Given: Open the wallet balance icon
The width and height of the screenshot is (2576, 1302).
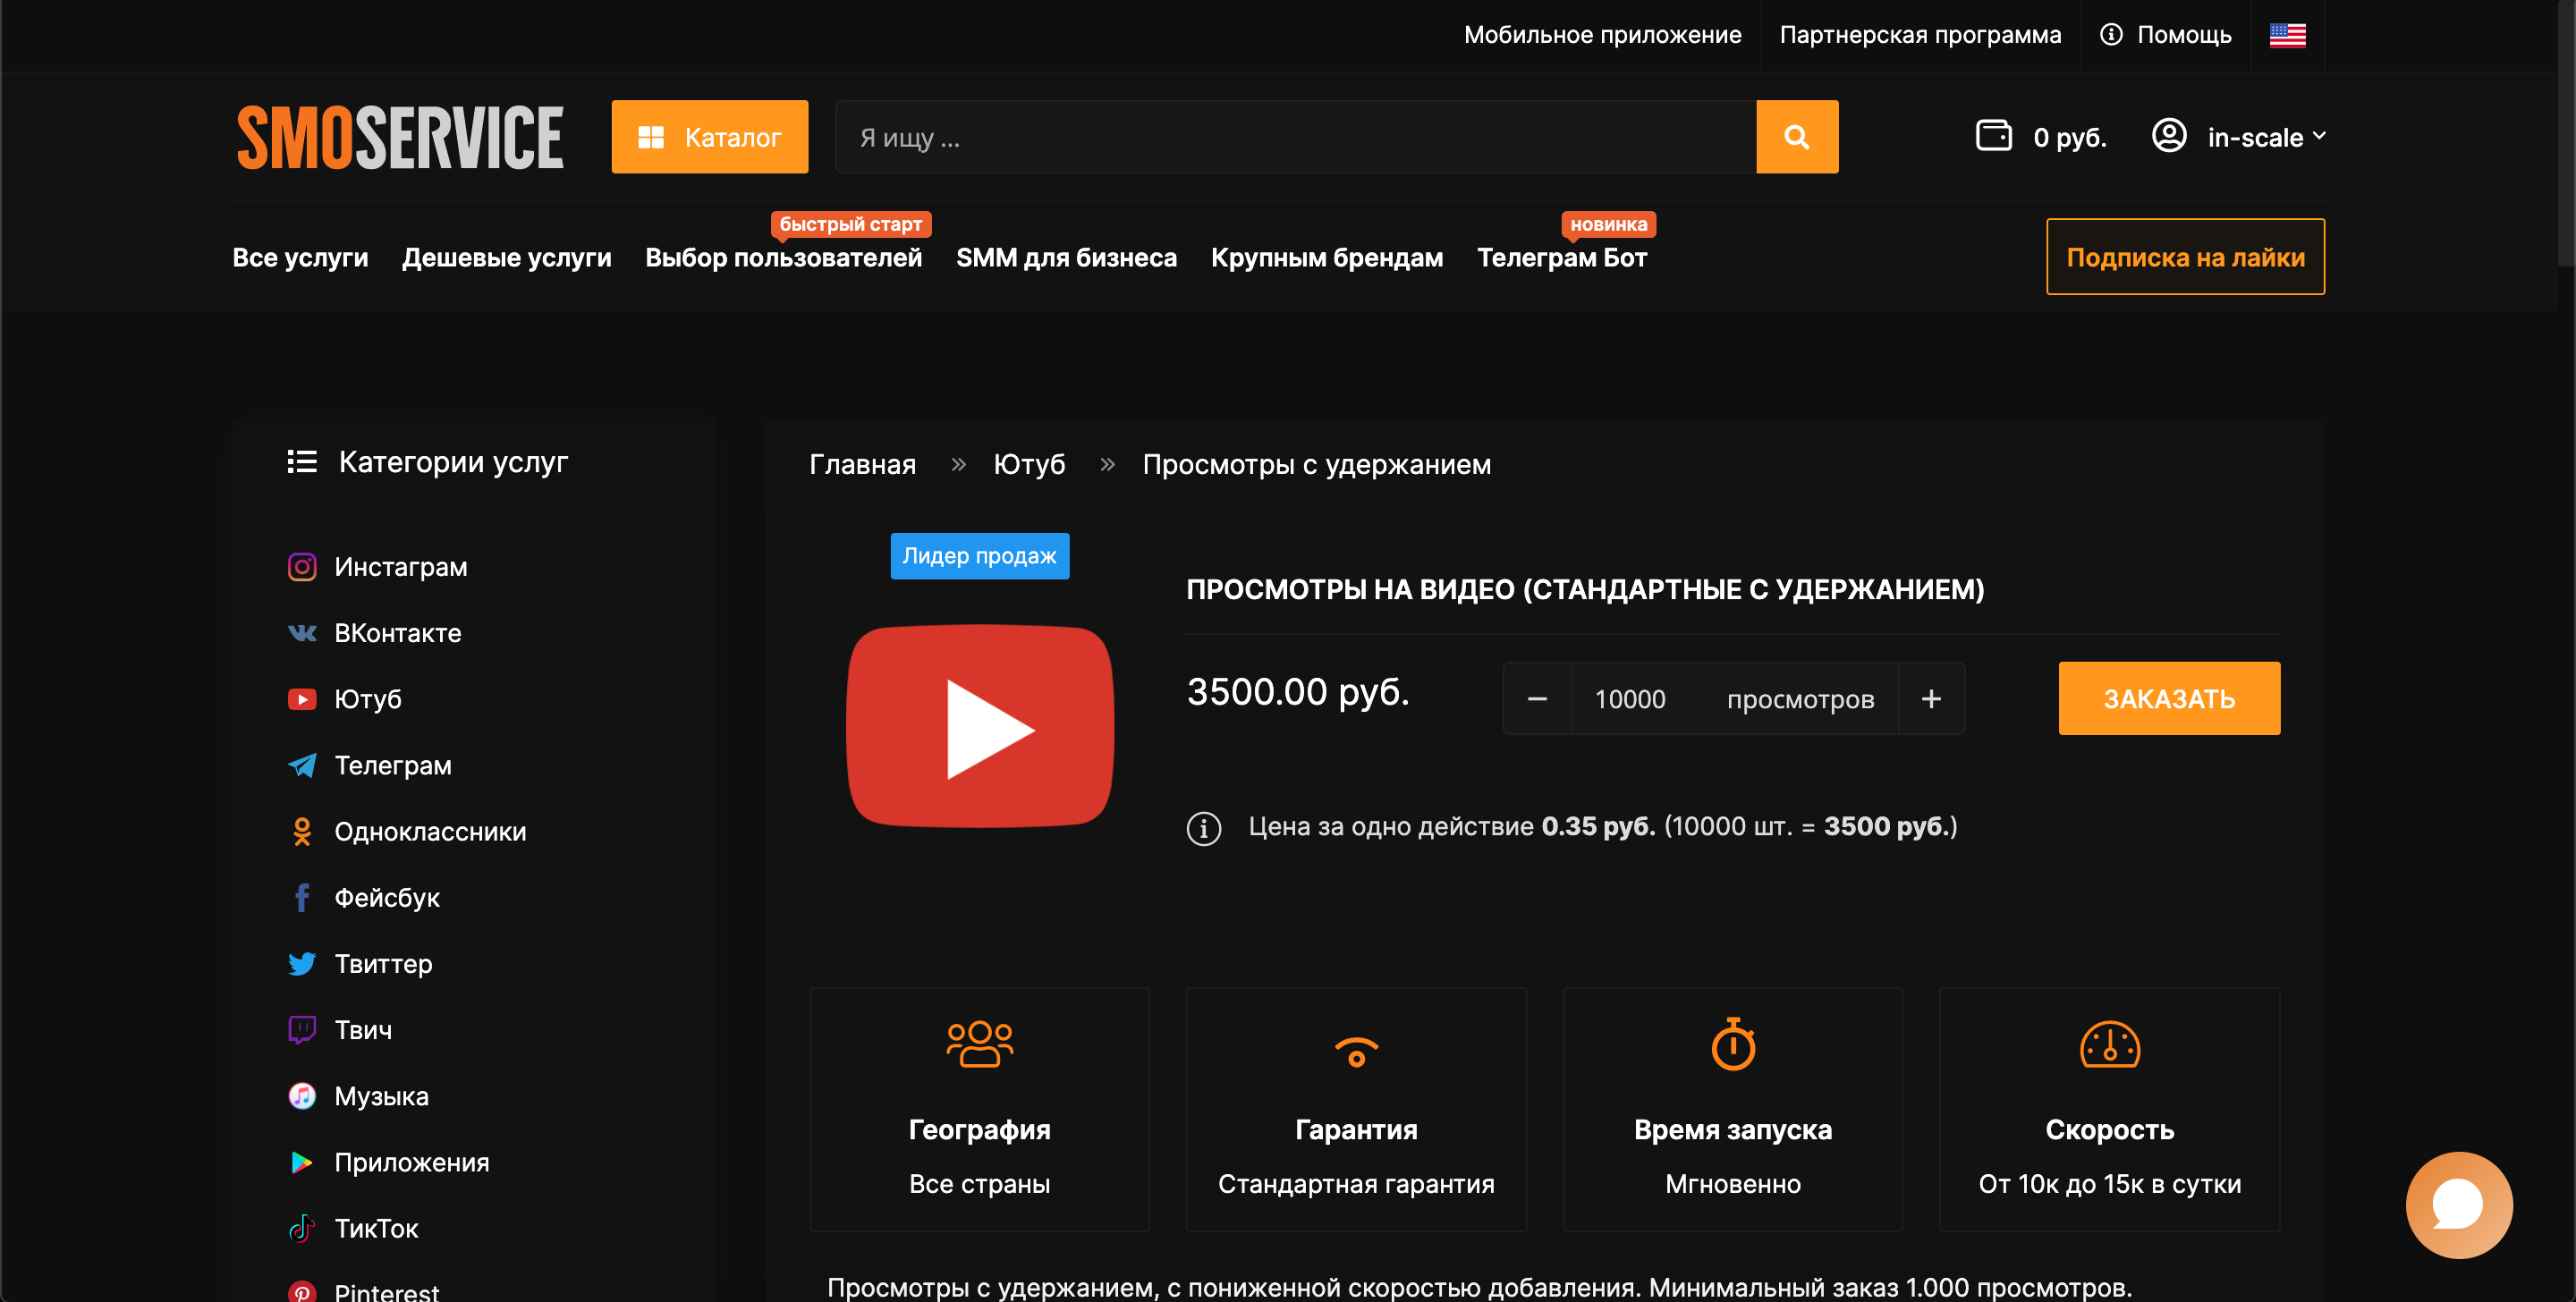Looking at the screenshot, I should pos(1993,136).
